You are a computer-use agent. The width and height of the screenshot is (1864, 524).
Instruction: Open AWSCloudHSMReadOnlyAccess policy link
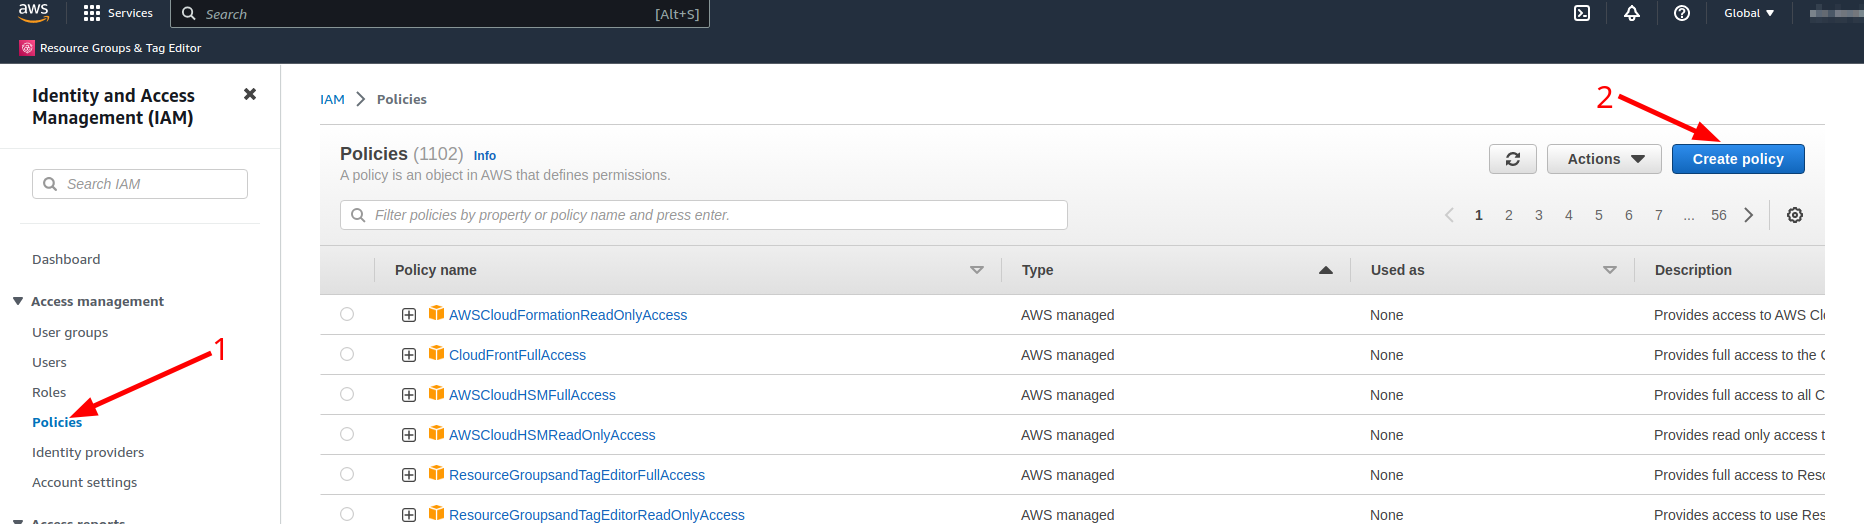coord(552,435)
